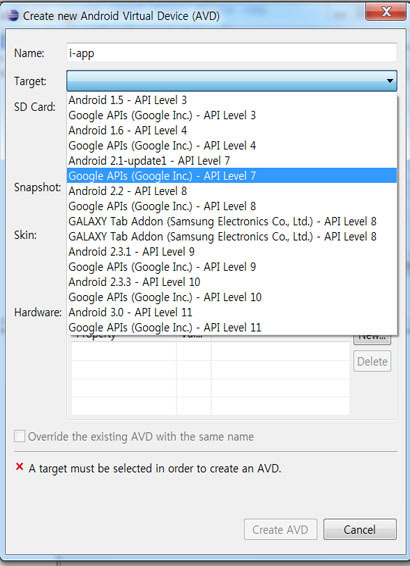Image resolution: width=410 pixels, height=566 pixels.
Task: Enable Override the existing AVD checkbox
Action: 19,436
